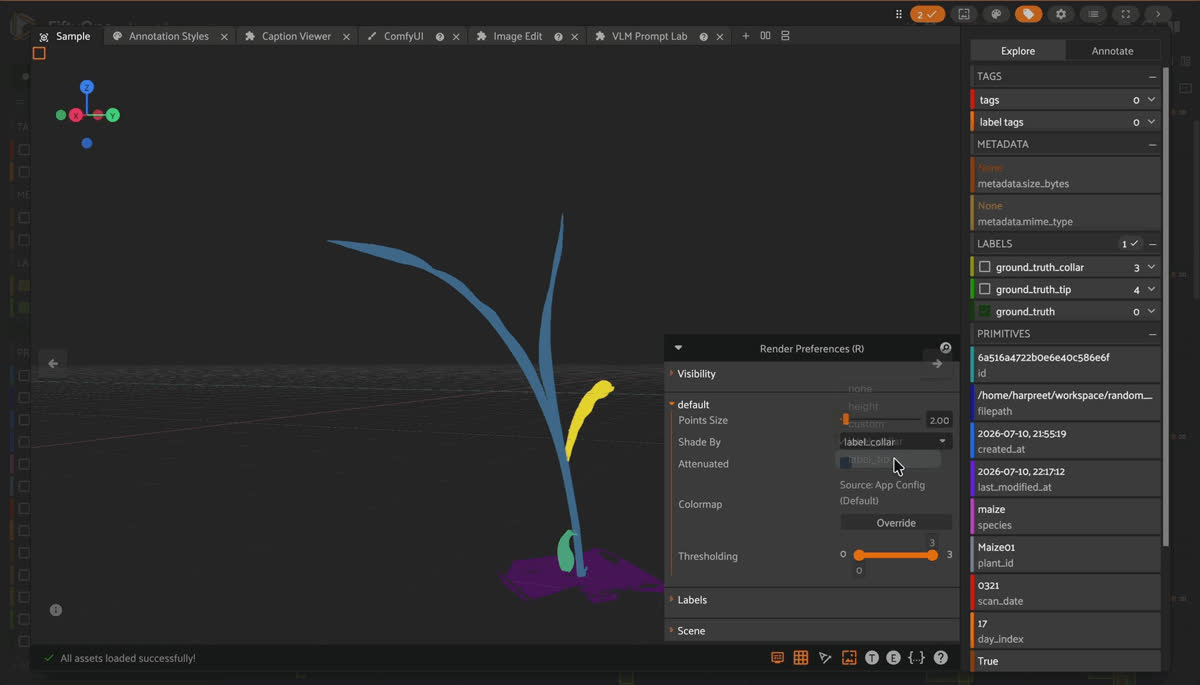This screenshot has height=685, width=1200.
Task: Uncheck the ground_truth checkbox
Action: tap(985, 311)
